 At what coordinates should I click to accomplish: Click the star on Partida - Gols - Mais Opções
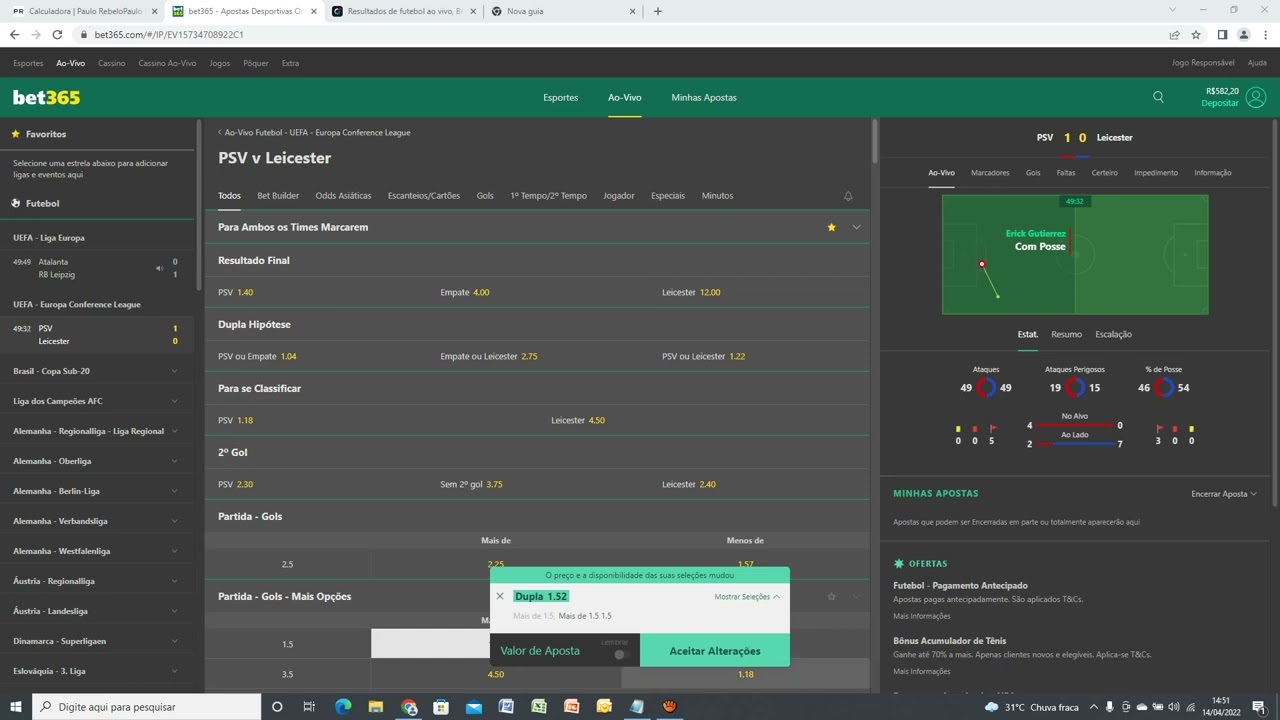click(x=831, y=597)
